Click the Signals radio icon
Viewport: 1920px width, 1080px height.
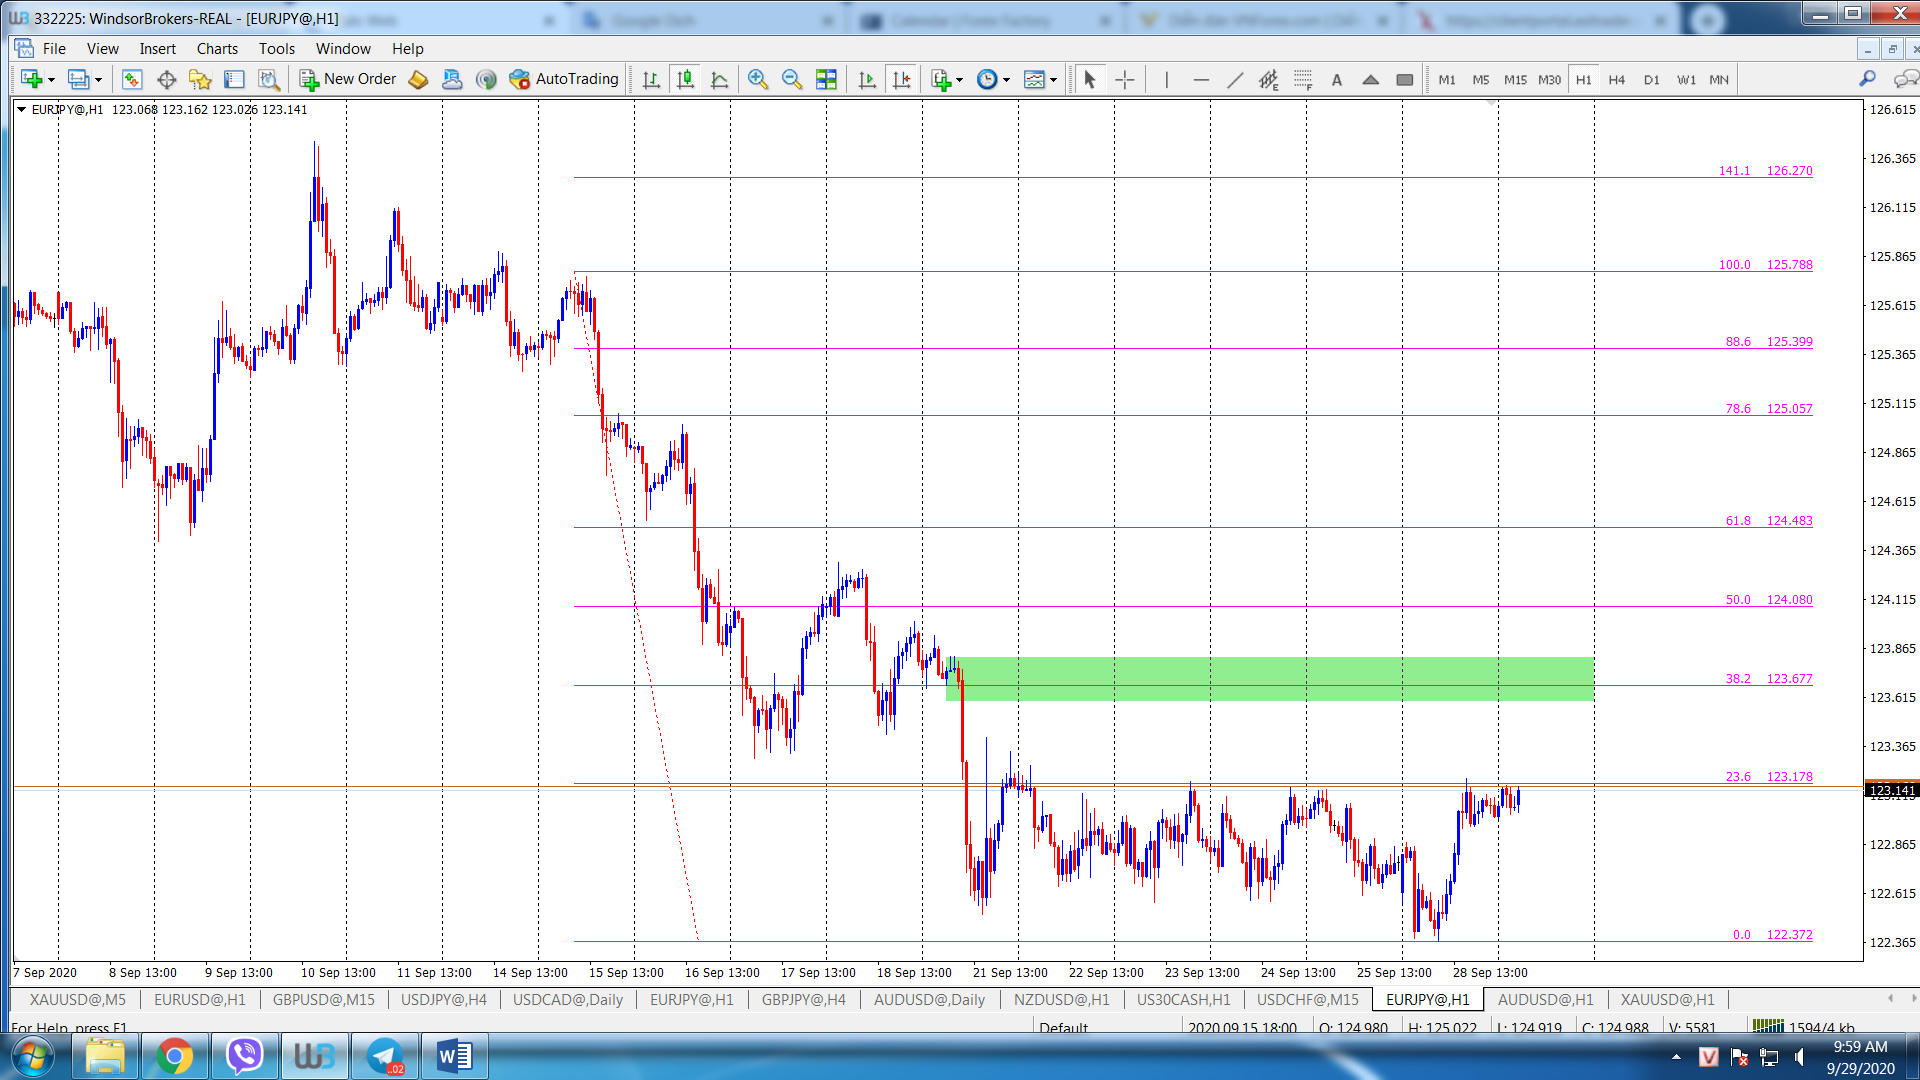(x=486, y=79)
